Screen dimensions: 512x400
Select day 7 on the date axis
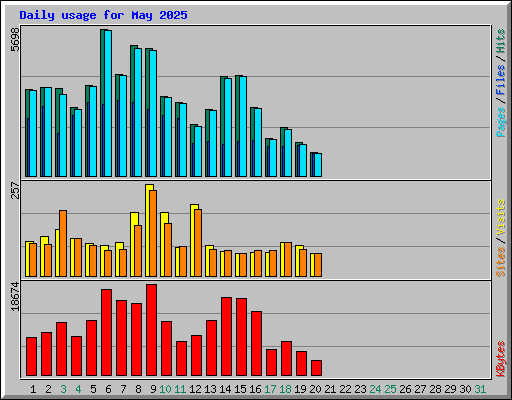pyautogui.click(x=123, y=389)
